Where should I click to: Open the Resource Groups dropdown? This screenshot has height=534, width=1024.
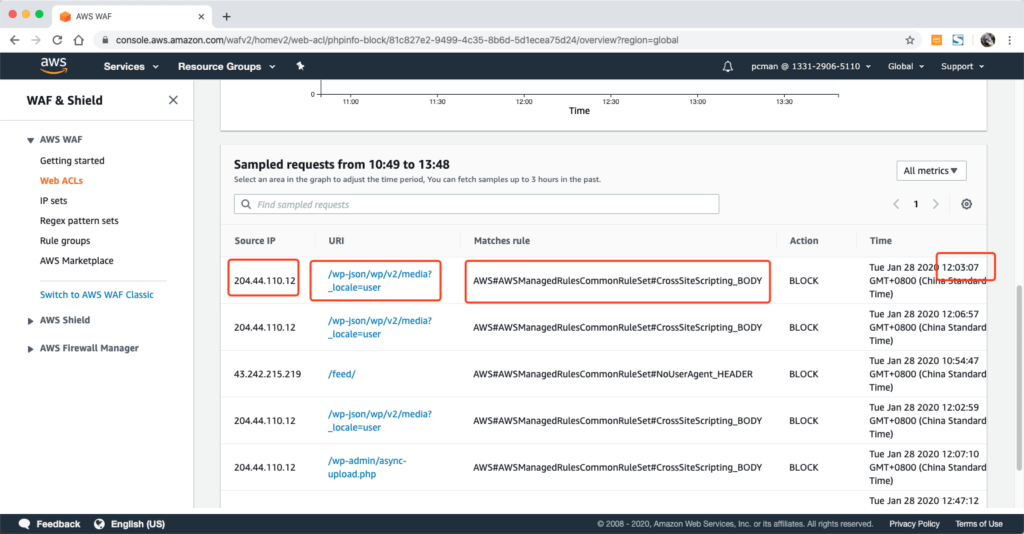pos(227,66)
